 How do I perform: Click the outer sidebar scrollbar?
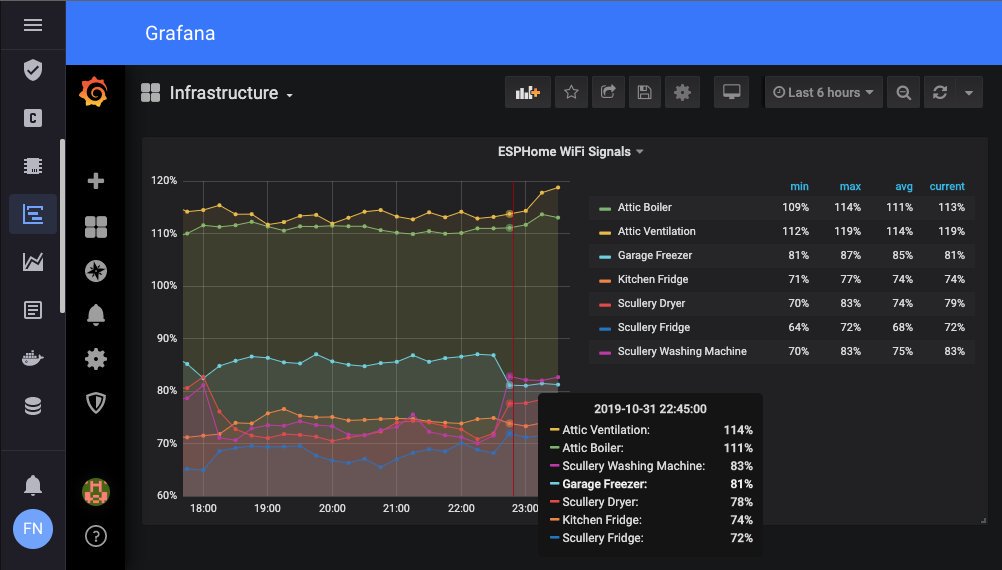(62, 226)
